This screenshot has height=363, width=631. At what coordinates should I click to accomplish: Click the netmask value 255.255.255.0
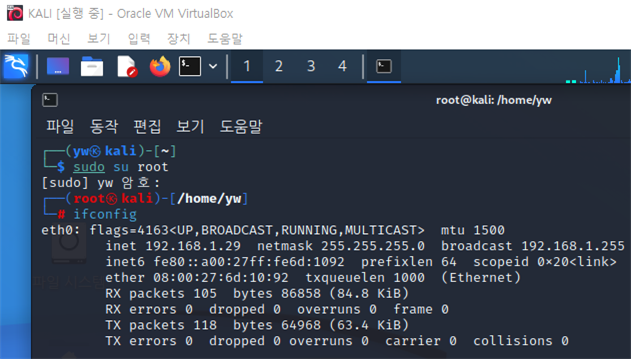(x=373, y=245)
